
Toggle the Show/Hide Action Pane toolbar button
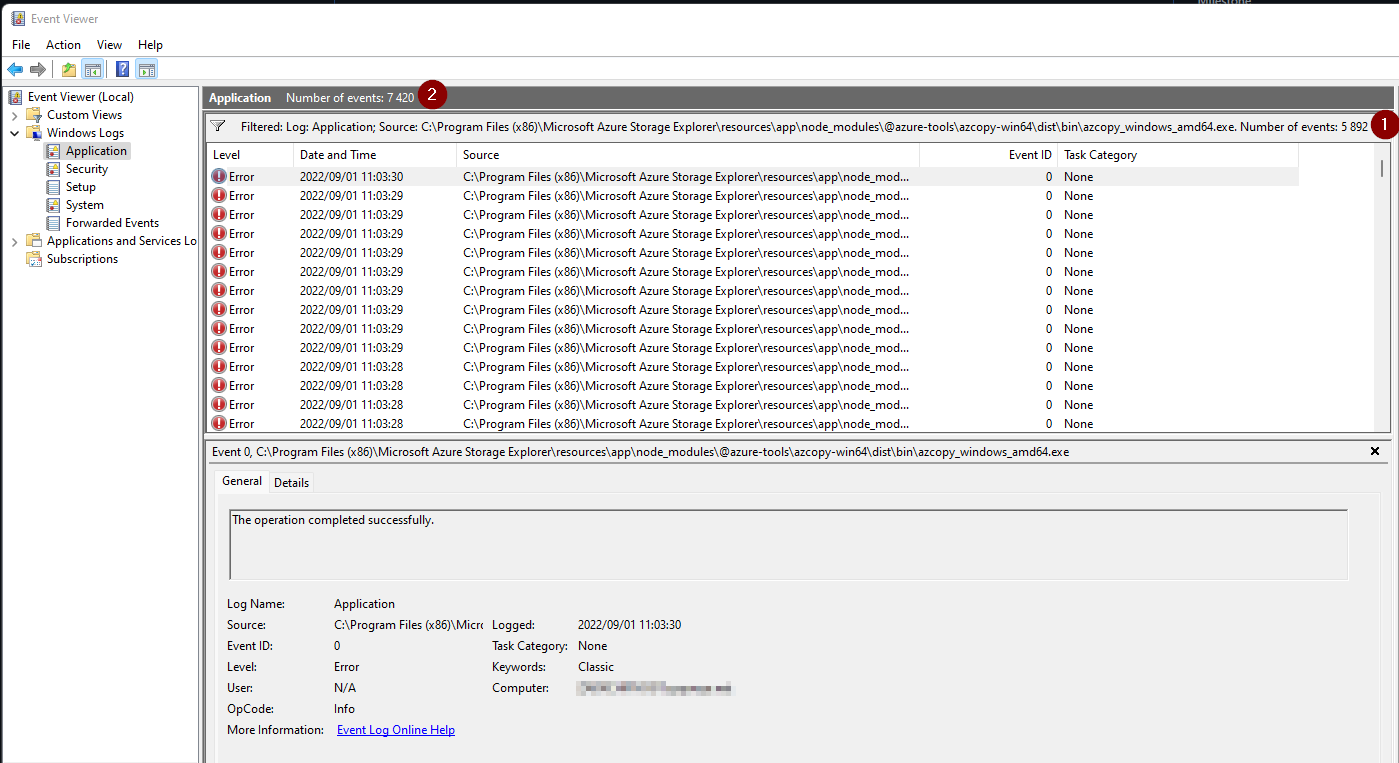146,68
